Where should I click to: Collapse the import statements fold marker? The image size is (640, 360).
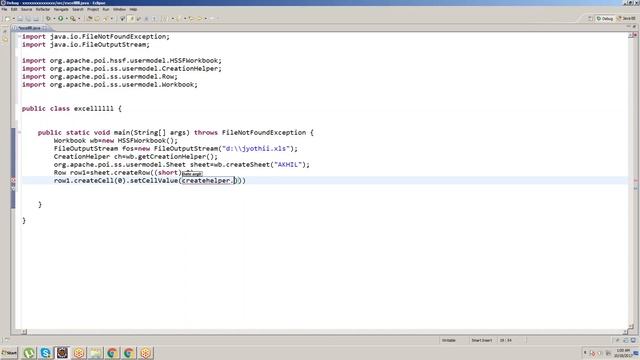(19, 36)
